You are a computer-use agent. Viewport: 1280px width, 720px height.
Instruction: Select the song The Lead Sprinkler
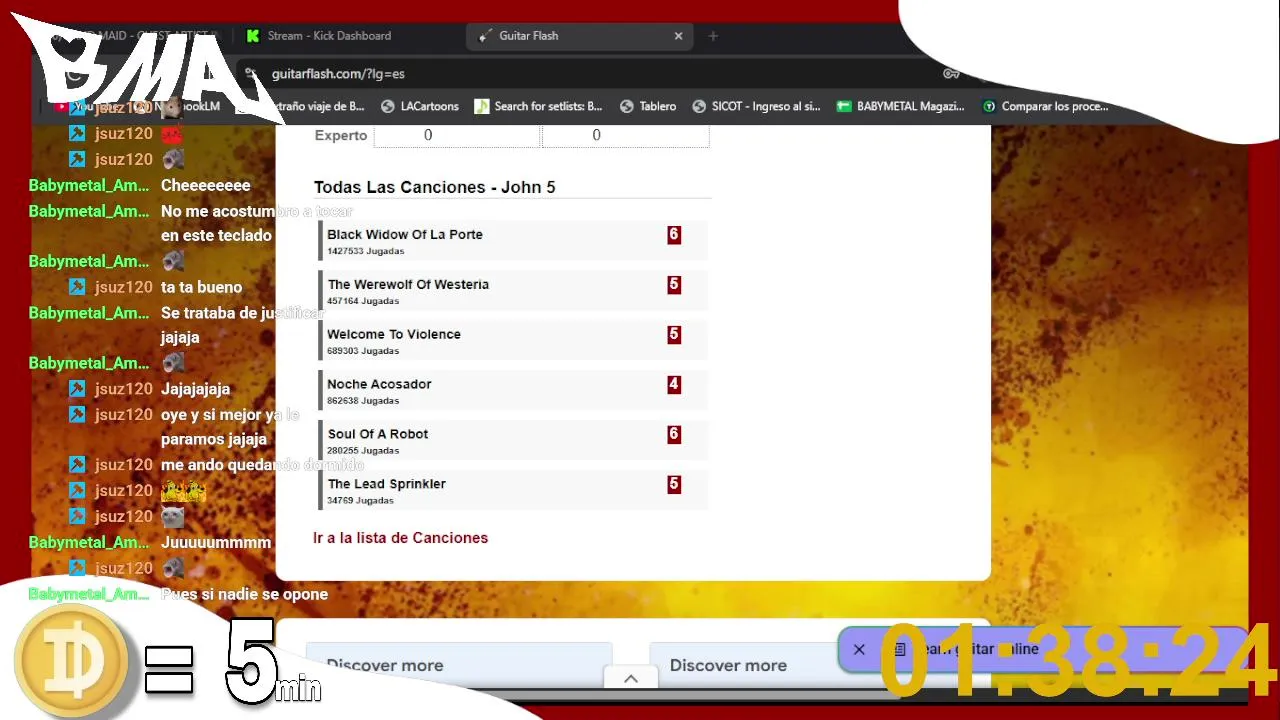[x=513, y=490]
